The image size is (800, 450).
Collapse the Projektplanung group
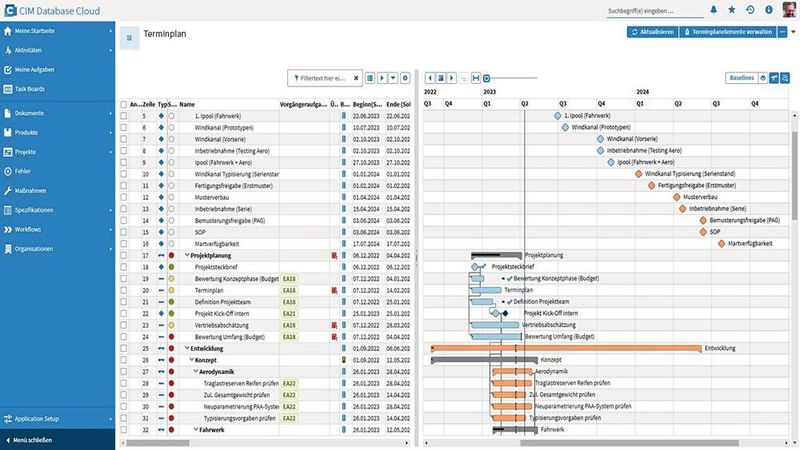187,255
